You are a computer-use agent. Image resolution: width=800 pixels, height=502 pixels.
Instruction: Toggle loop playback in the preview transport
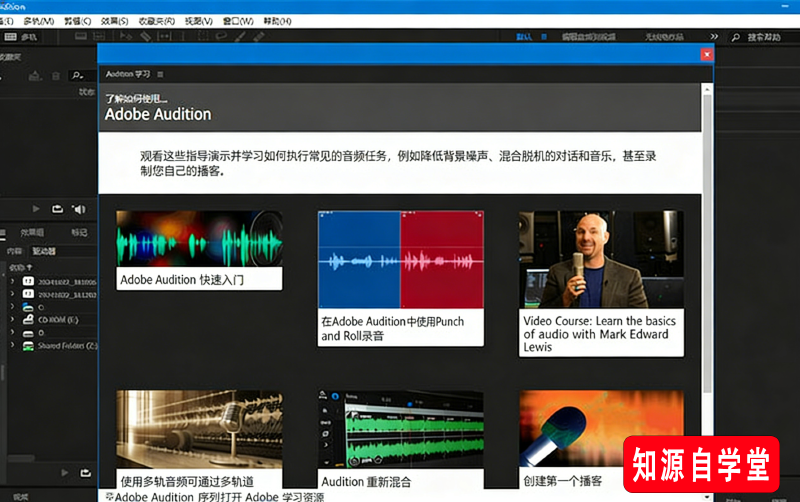pos(58,209)
